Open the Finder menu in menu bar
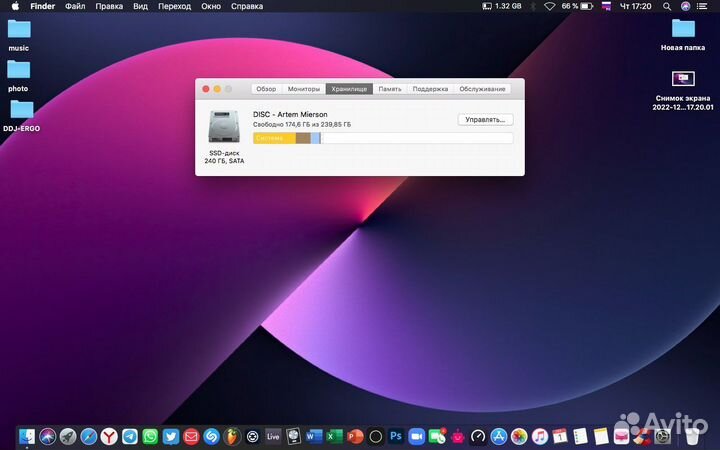Viewport: 720px width, 450px height. pyautogui.click(x=43, y=6)
